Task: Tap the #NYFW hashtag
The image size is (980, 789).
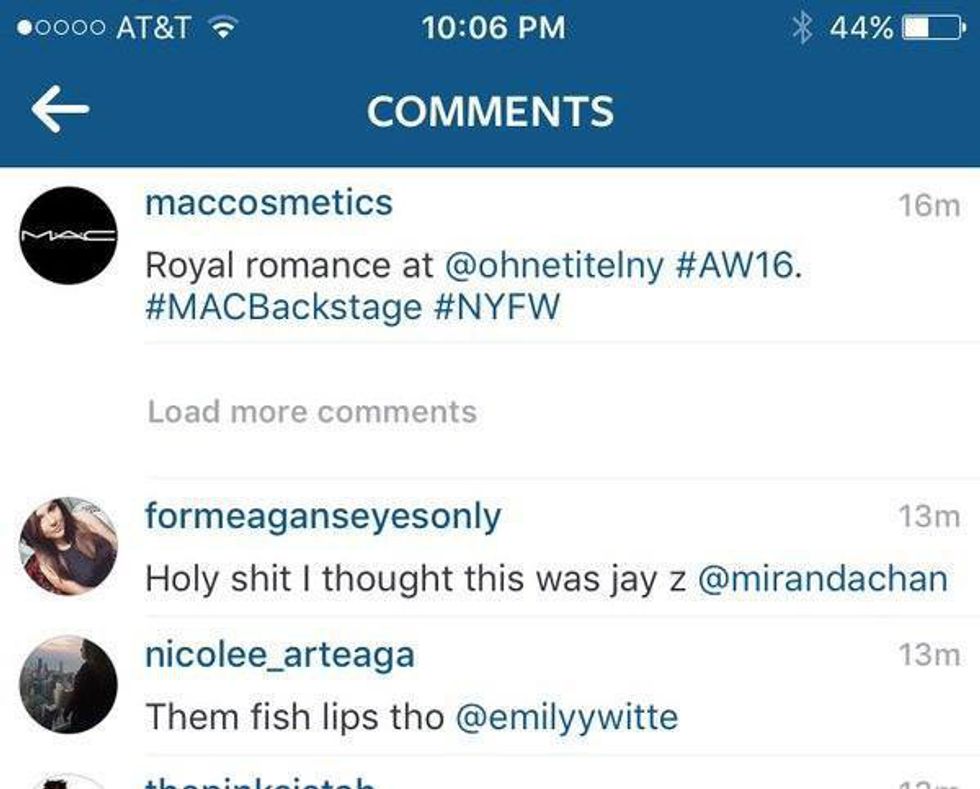Action: pos(497,306)
